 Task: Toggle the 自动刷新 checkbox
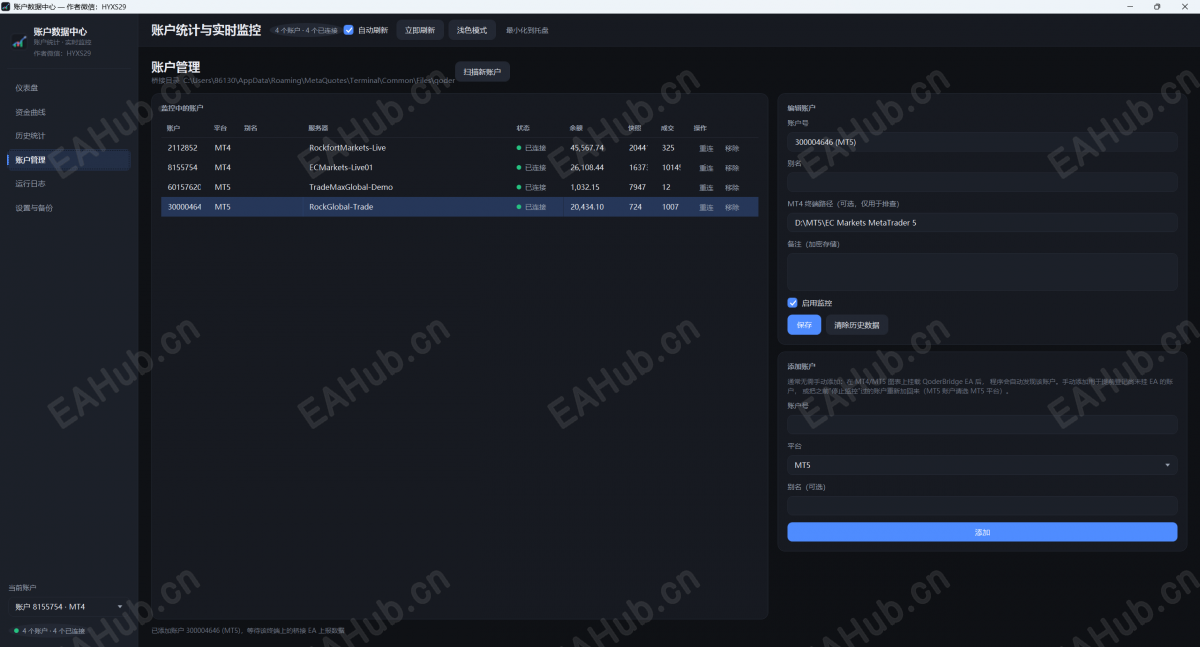point(349,30)
